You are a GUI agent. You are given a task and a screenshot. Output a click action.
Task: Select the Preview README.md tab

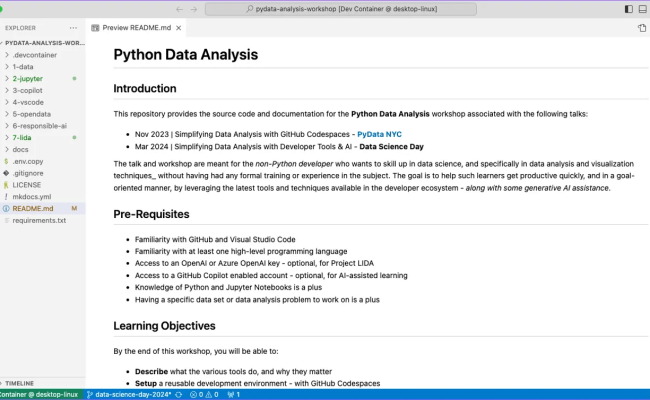point(137,28)
